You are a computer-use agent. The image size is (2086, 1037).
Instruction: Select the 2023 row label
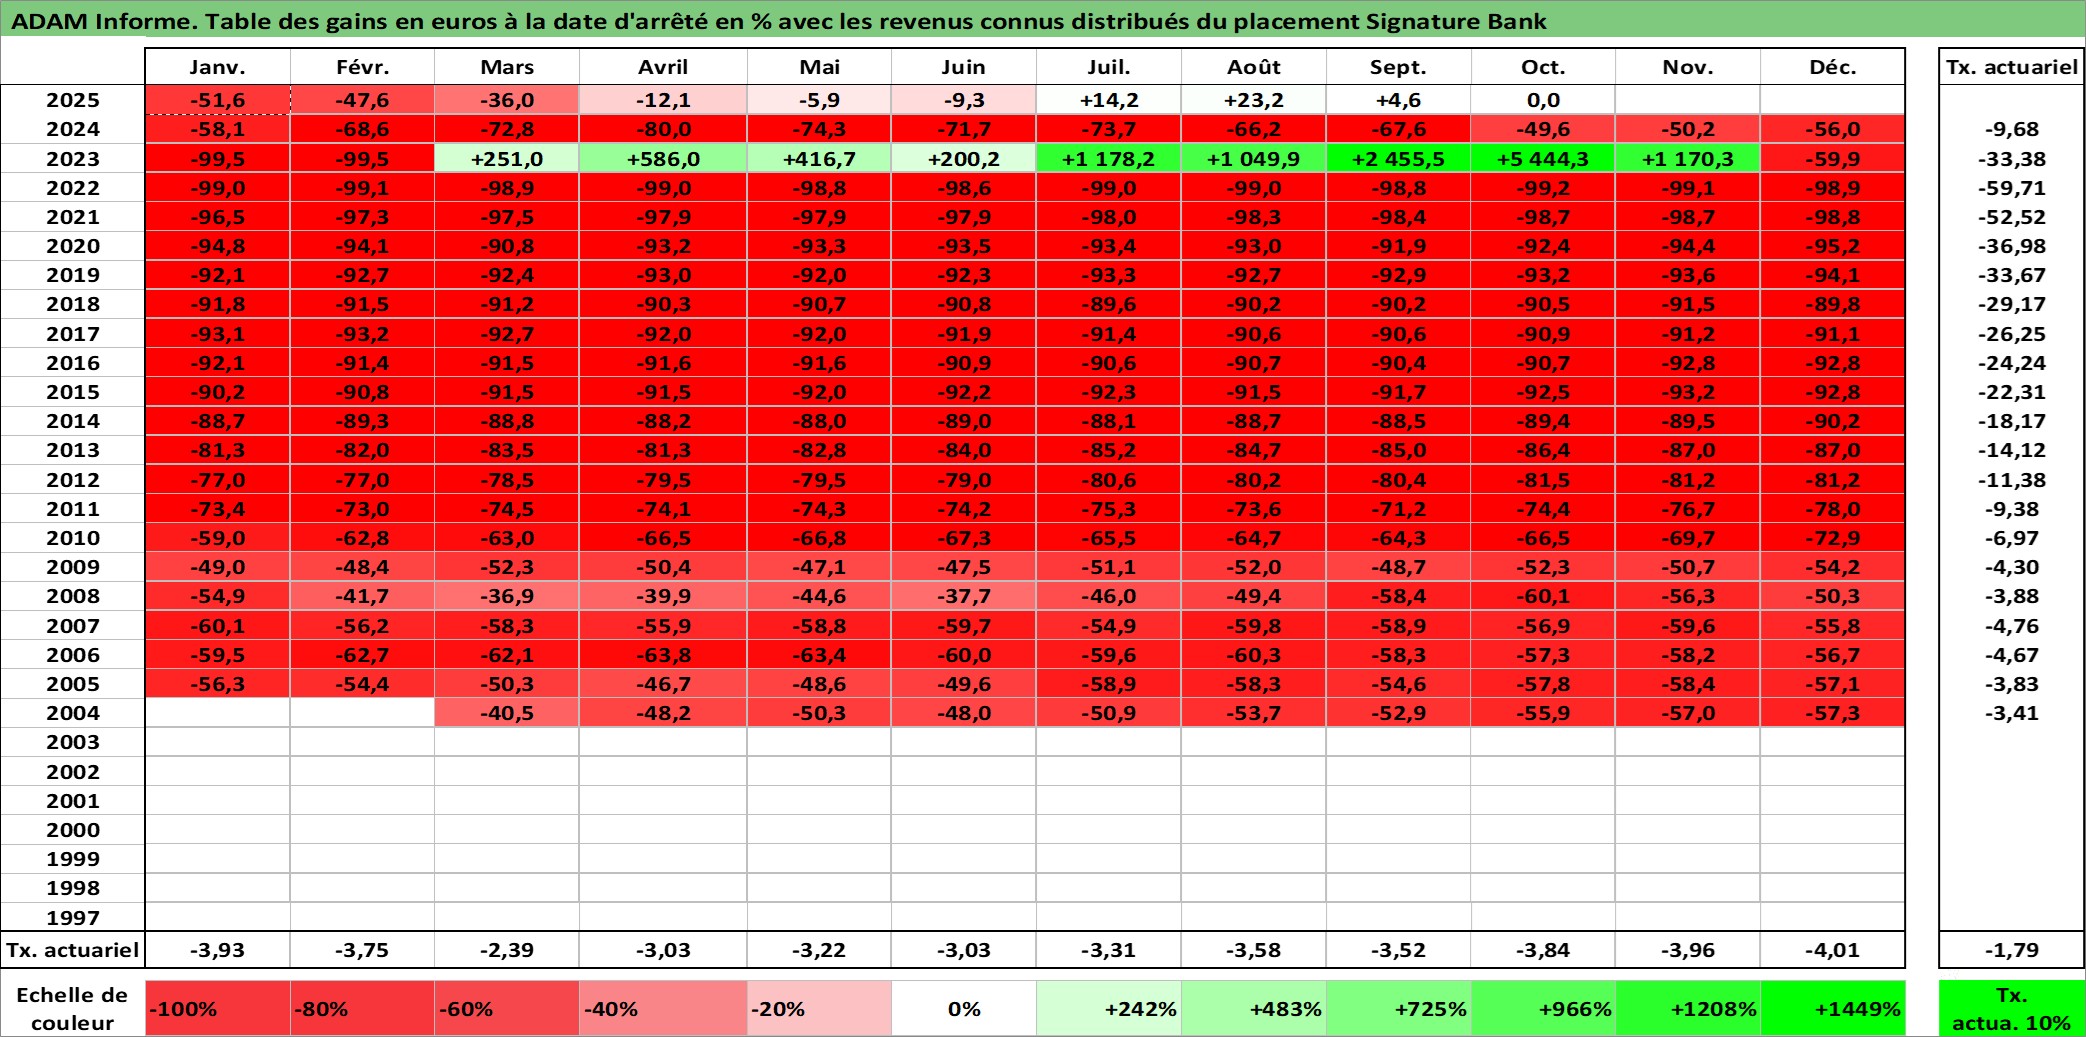coord(73,159)
